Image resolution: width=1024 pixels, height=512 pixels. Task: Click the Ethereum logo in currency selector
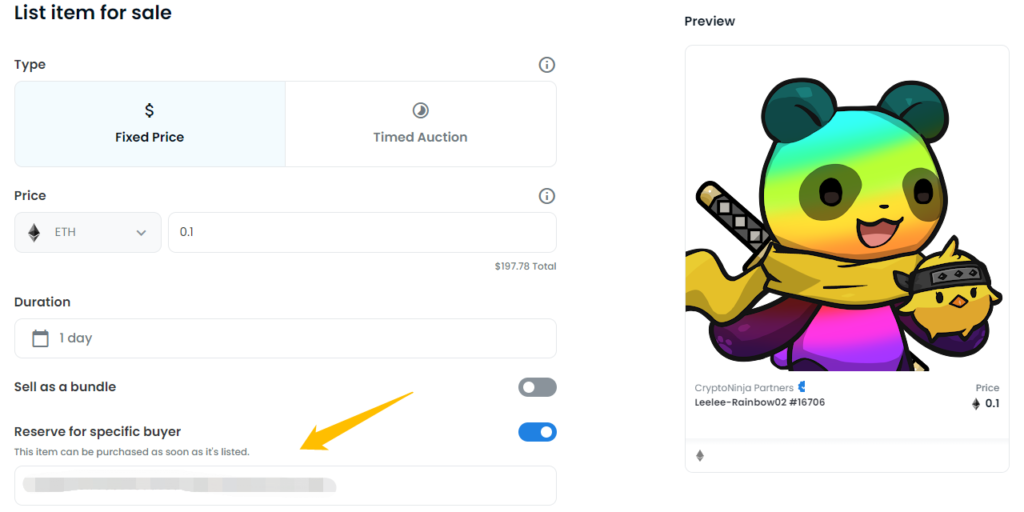(34, 232)
